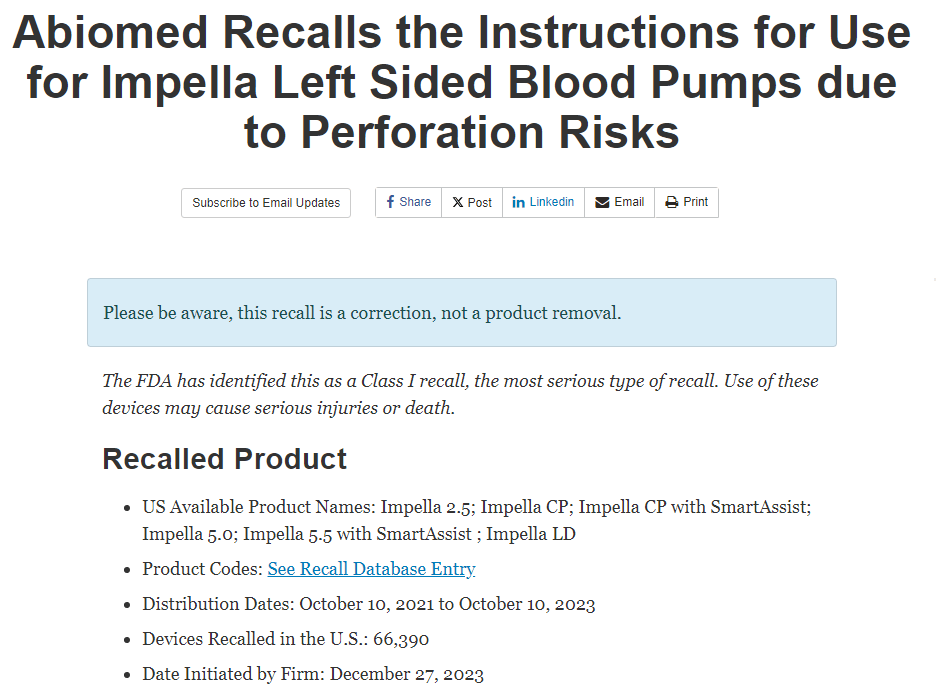Click the US Available Product Names item
This screenshot has width=936, height=687.
pos(476,520)
